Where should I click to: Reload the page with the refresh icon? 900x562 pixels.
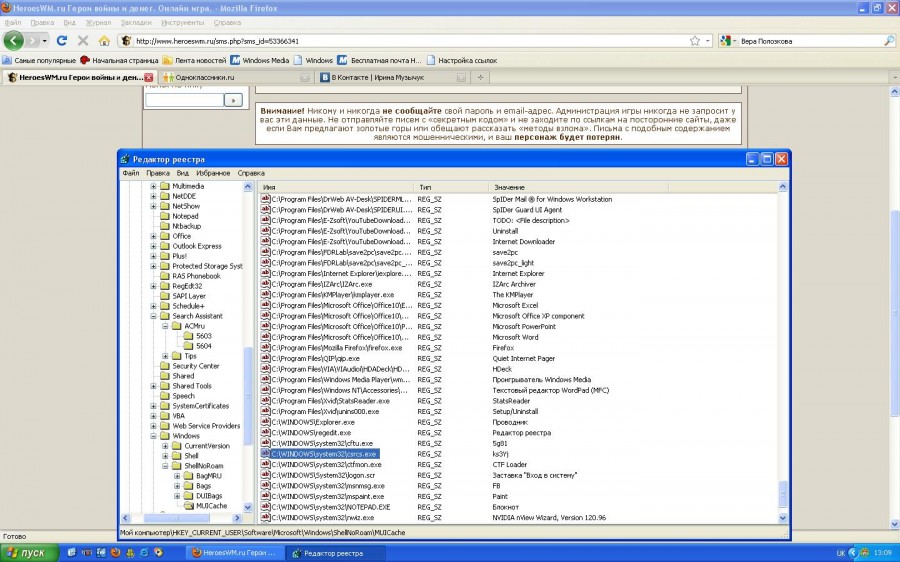[61, 41]
